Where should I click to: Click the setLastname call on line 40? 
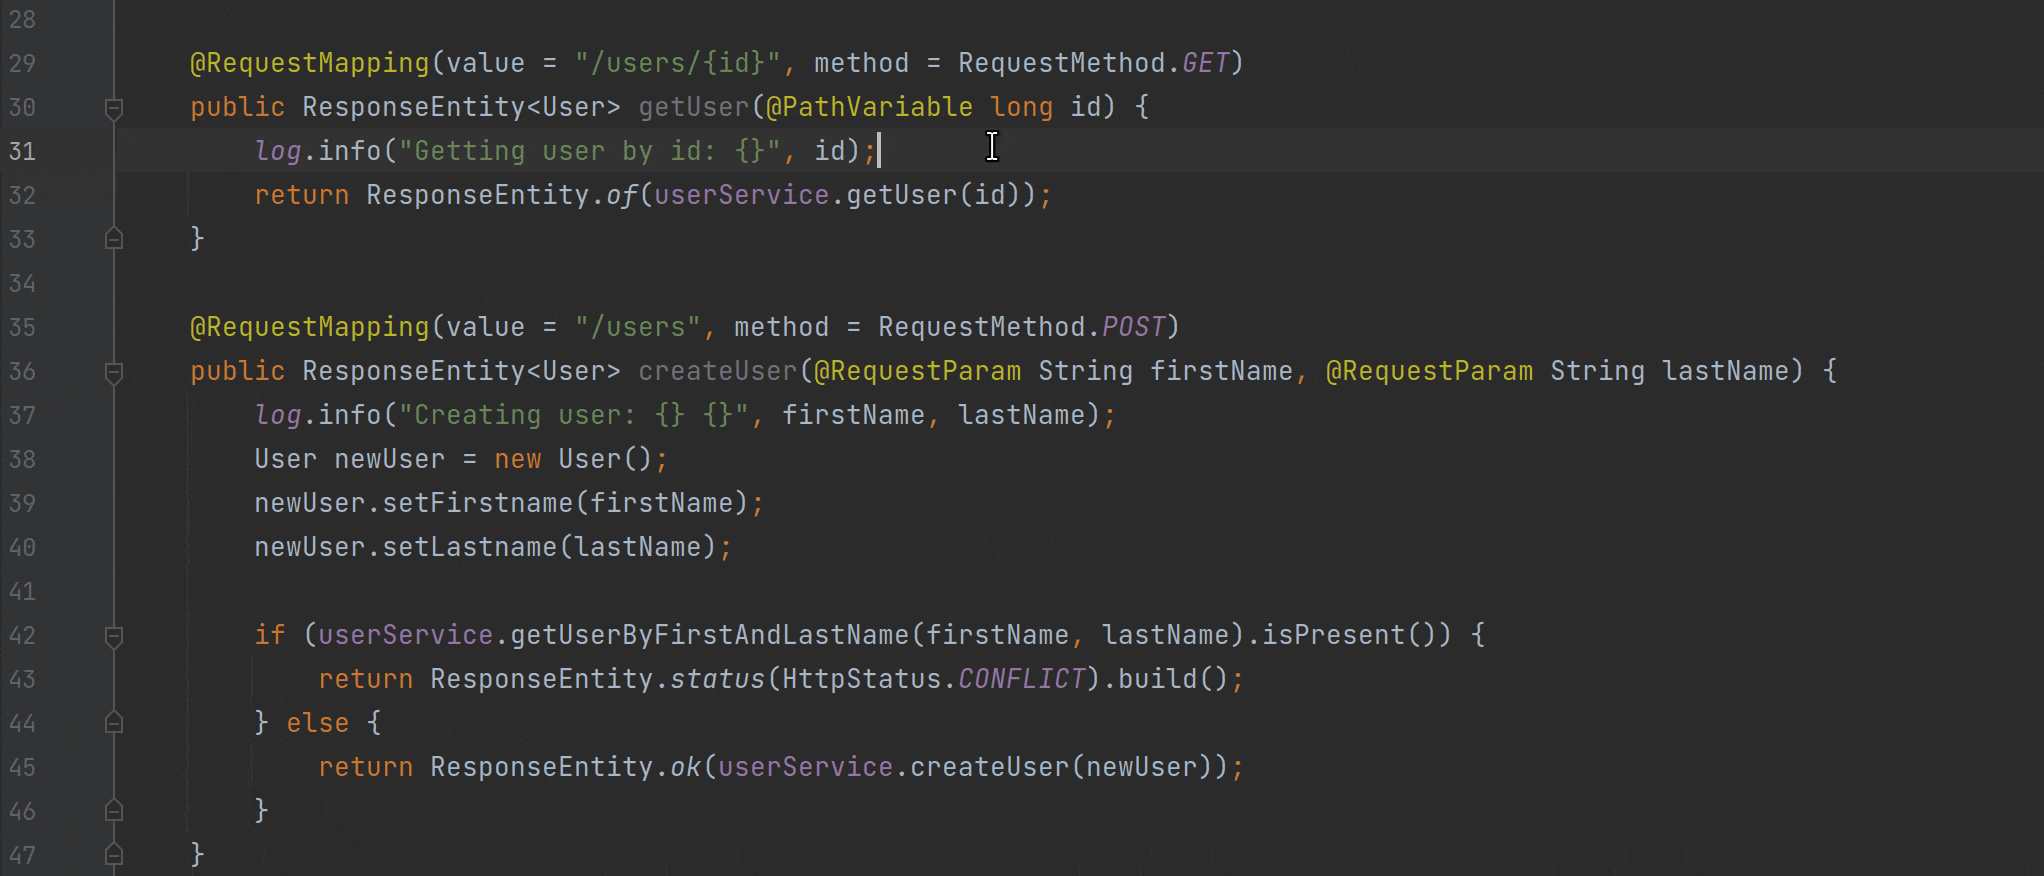(x=469, y=547)
